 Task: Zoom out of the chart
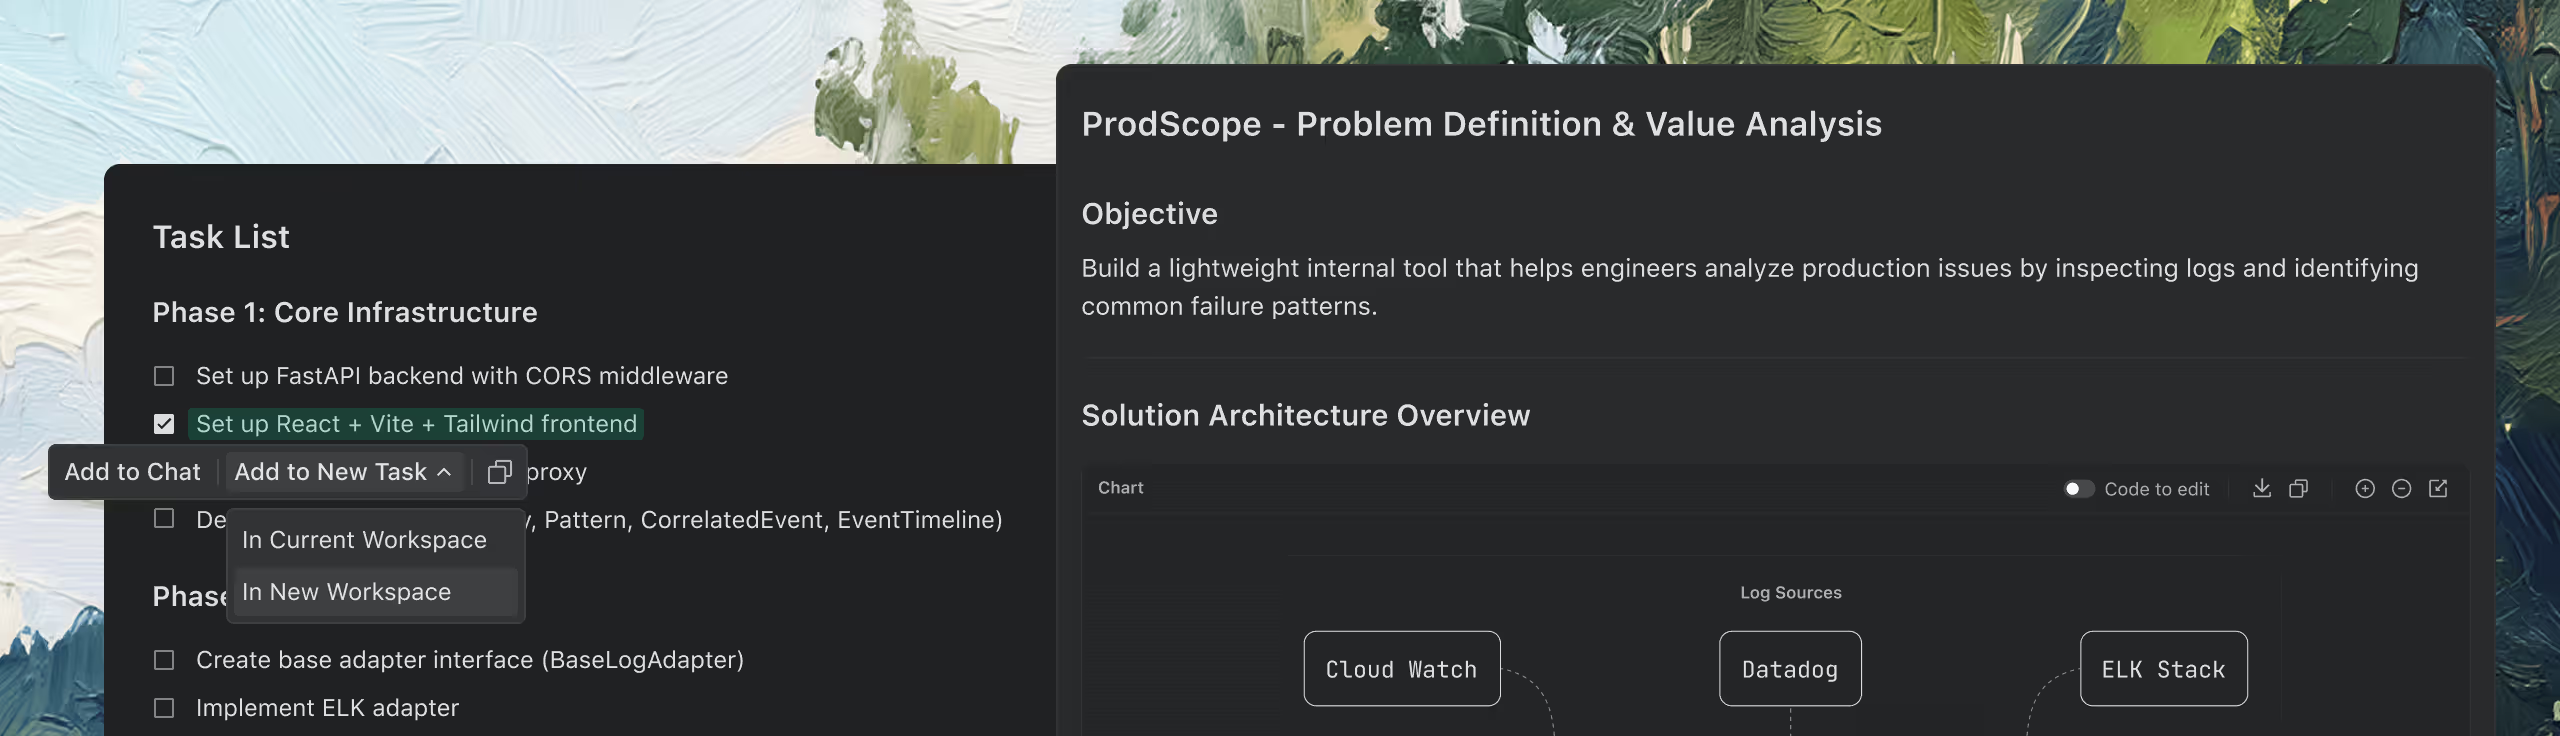point(2401,488)
